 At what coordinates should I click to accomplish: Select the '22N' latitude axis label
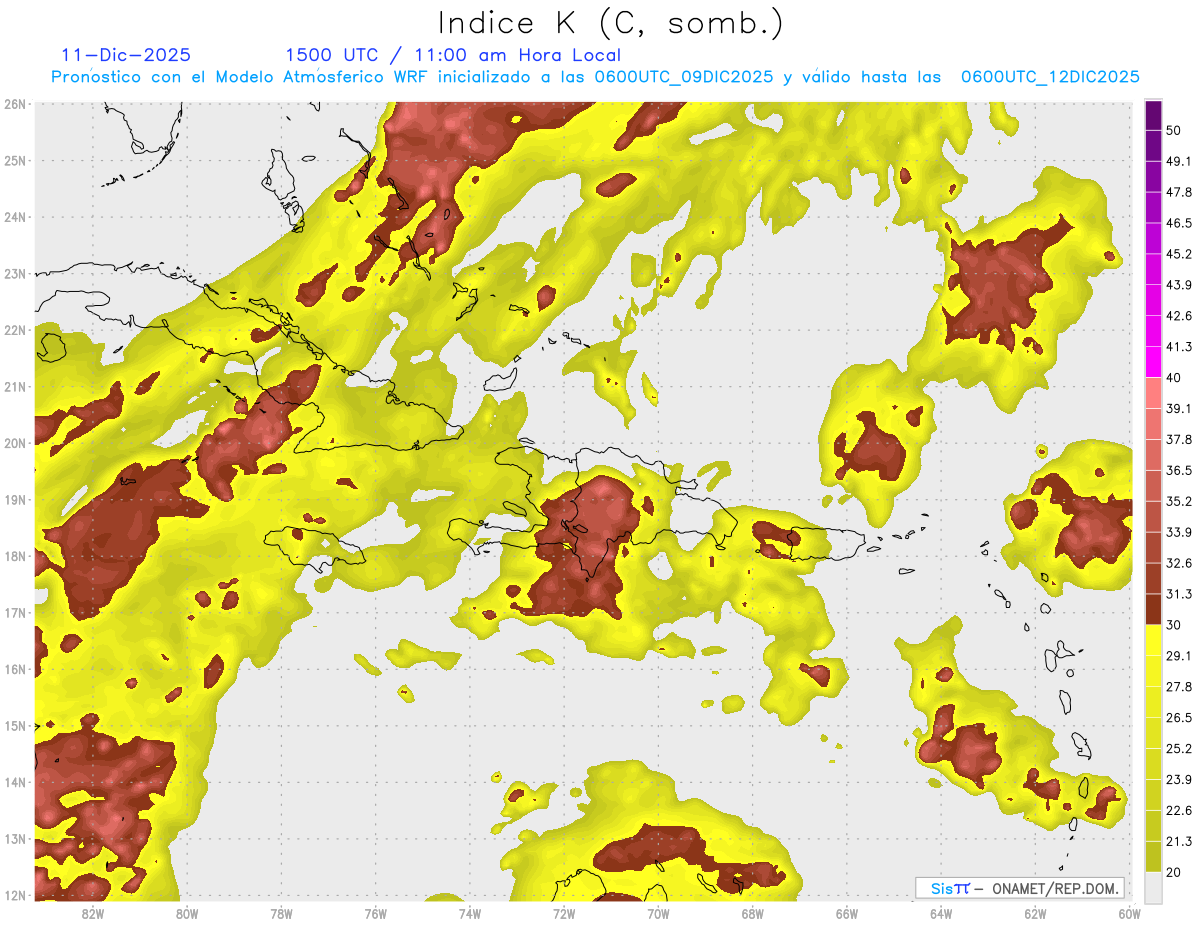15,330
